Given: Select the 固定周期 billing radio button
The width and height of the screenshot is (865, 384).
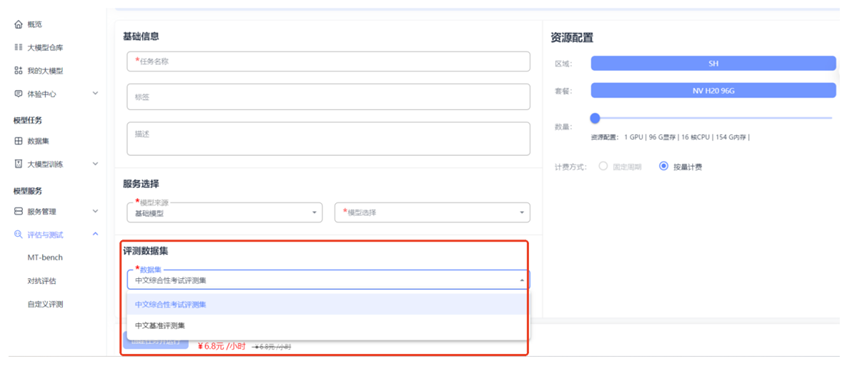Looking at the screenshot, I should pos(603,167).
